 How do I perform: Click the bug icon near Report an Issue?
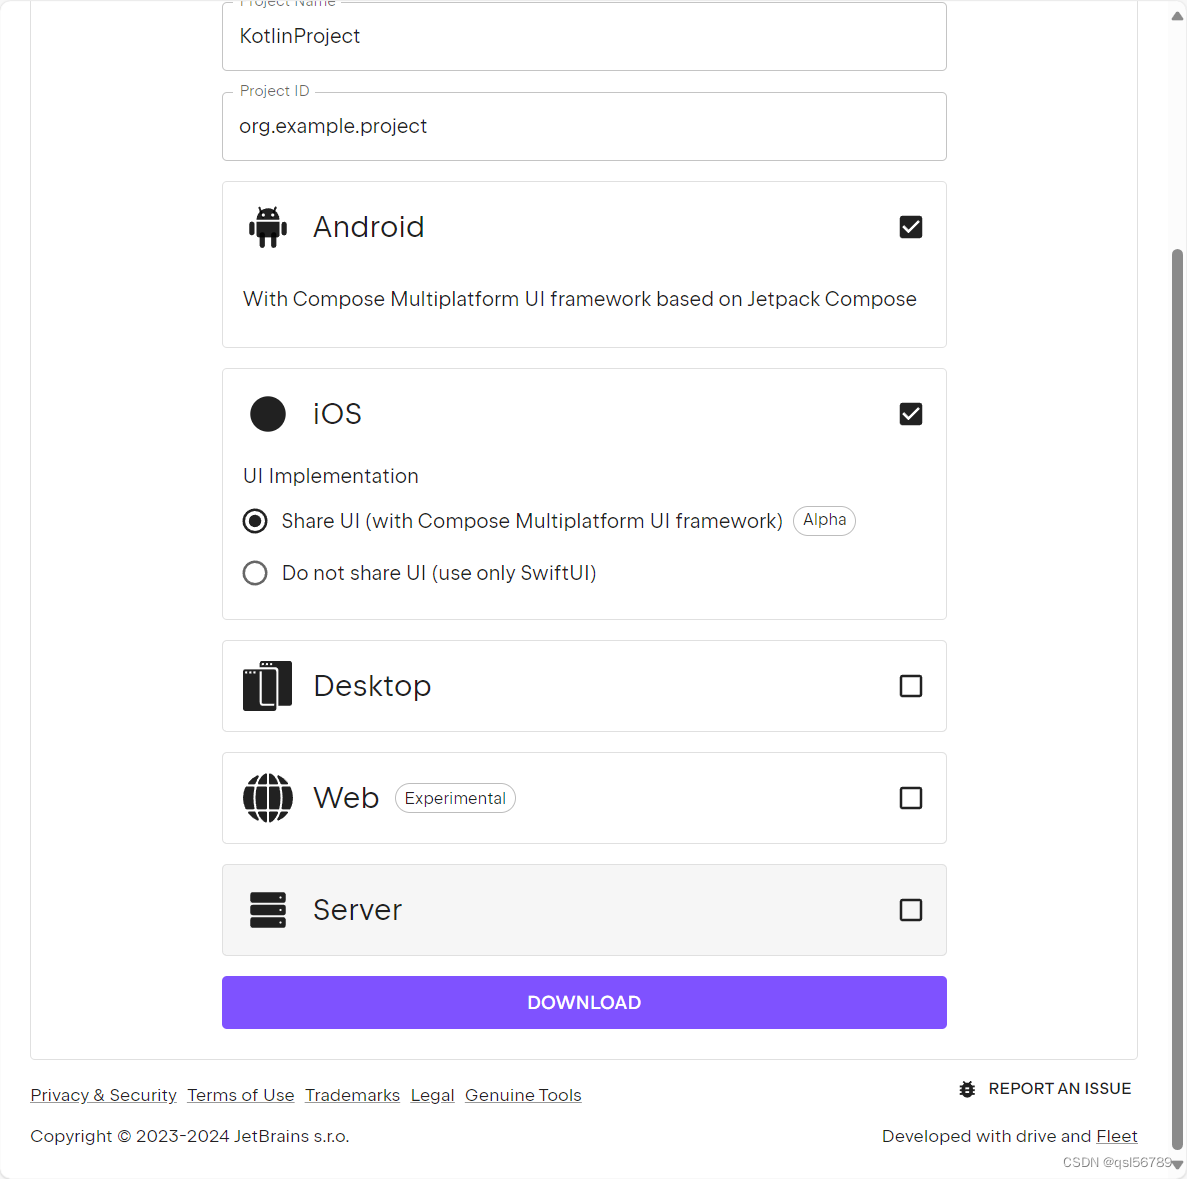tap(966, 1088)
